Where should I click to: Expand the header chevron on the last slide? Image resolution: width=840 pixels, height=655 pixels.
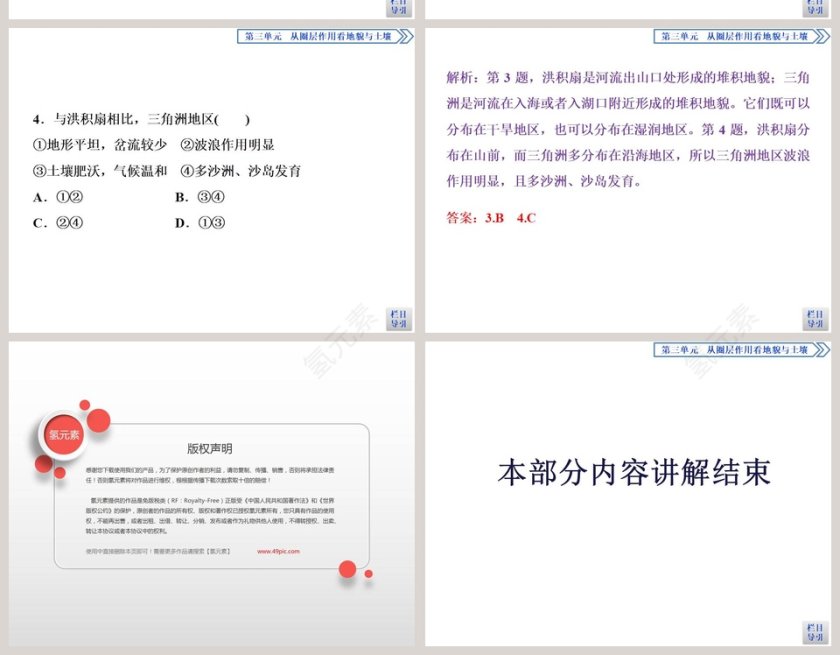820,348
